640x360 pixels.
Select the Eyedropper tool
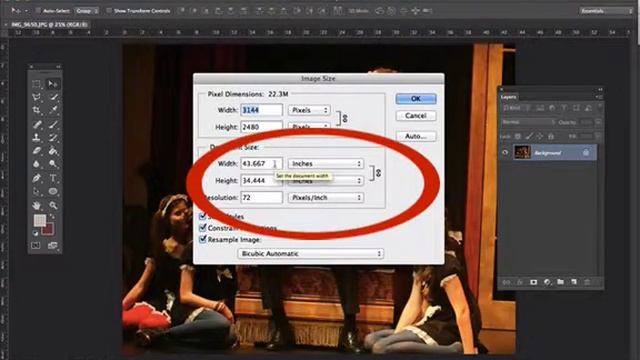tap(53, 110)
